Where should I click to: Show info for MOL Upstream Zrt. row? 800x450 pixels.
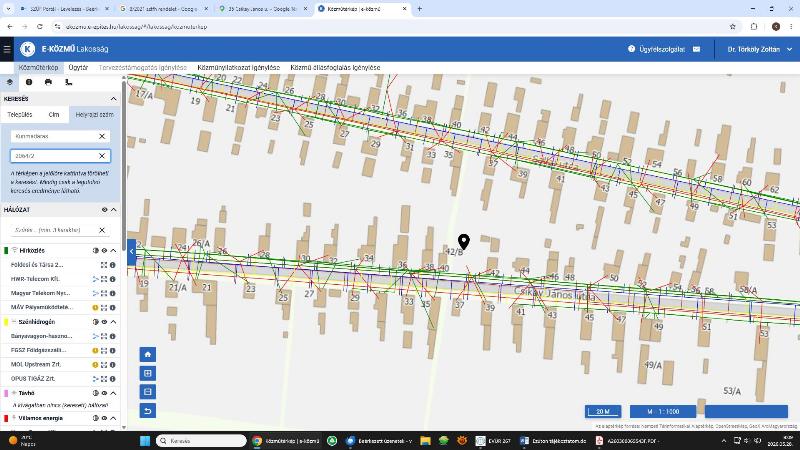[x=113, y=365]
